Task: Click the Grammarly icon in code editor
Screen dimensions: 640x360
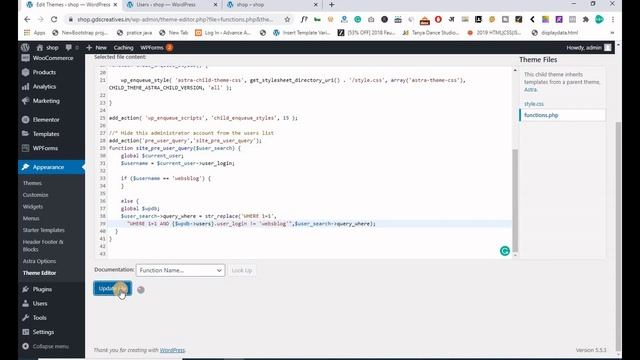Action: [505, 251]
